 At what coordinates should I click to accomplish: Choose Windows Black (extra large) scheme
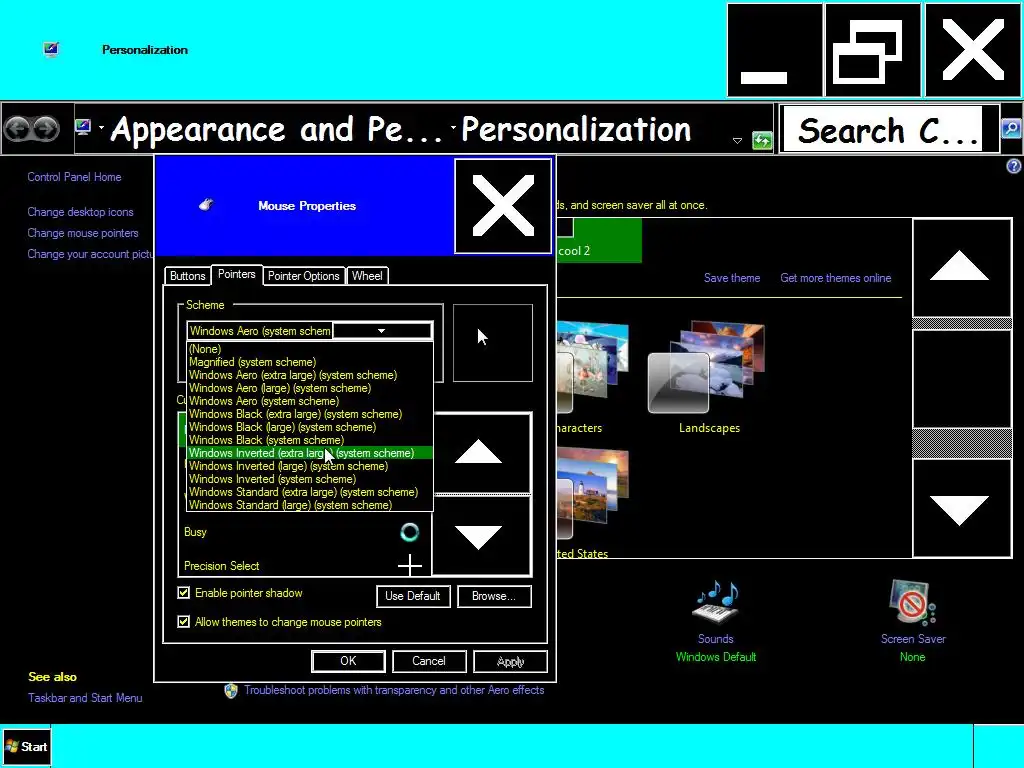point(310,414)
